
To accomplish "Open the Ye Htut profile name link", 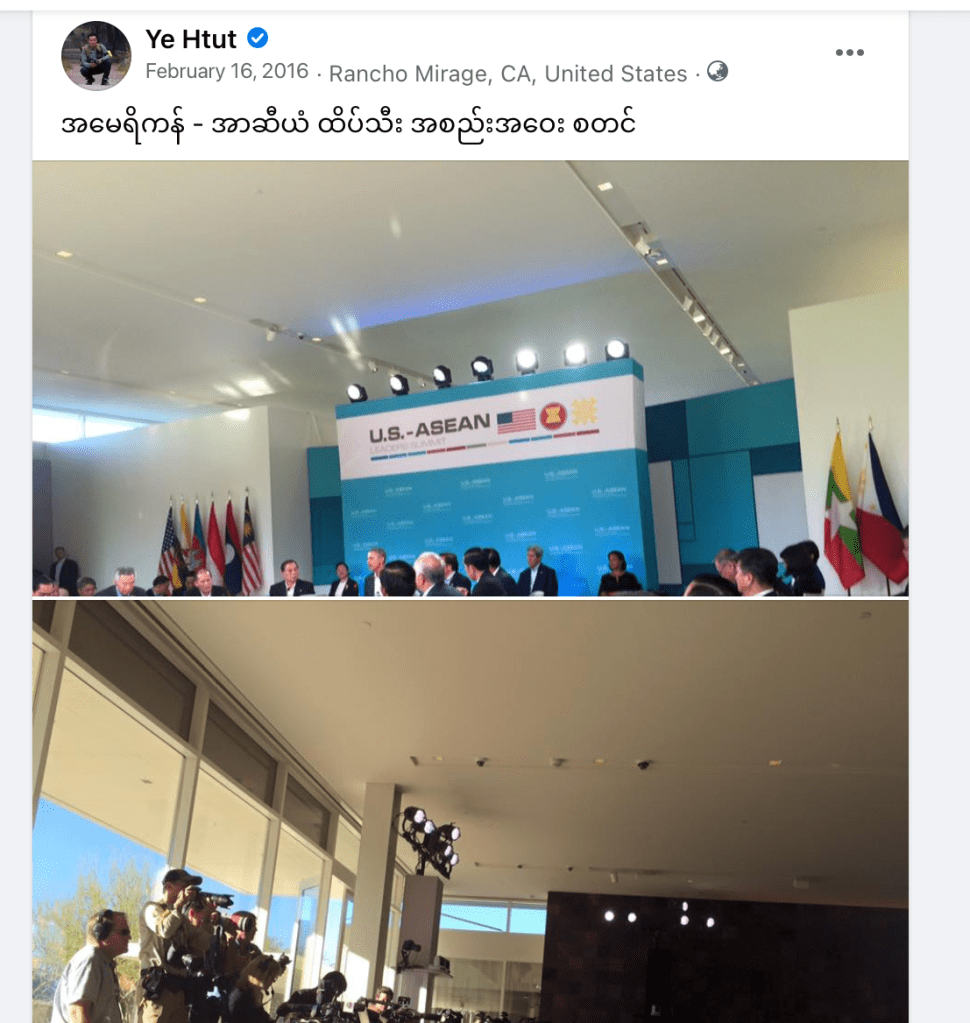I will [x=190, y=39].
